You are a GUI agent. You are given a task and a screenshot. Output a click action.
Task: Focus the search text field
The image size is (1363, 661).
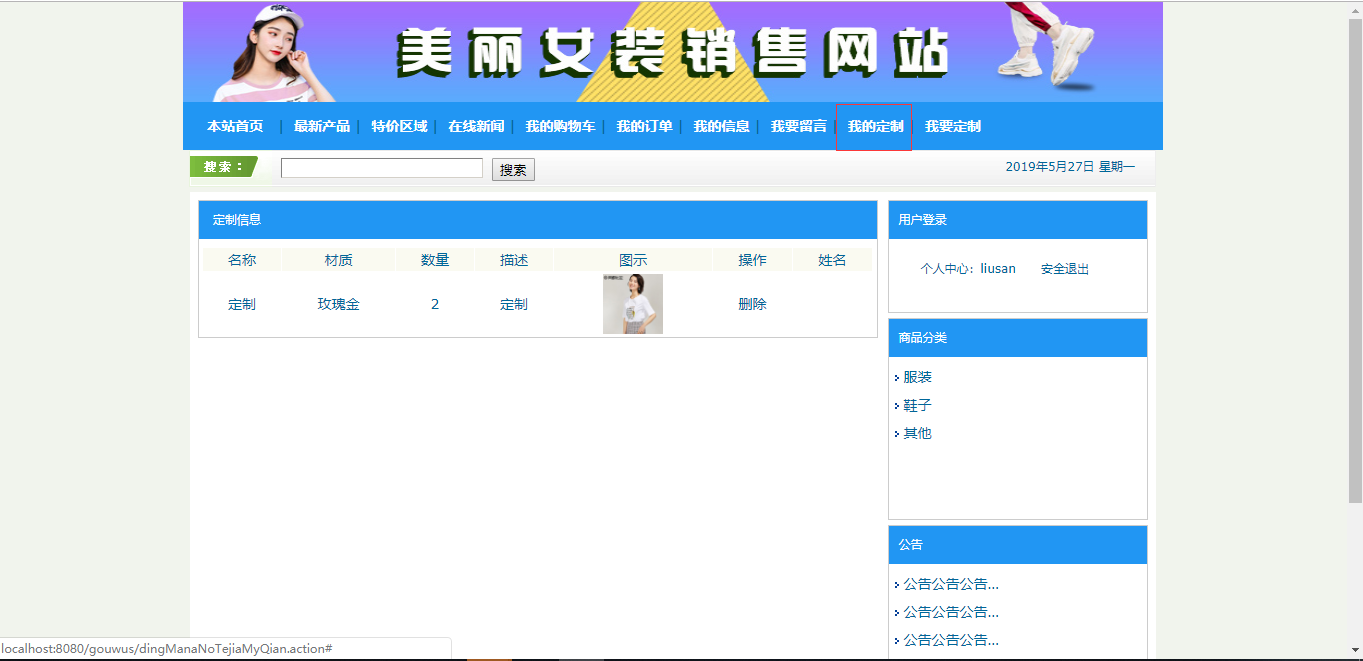(x=382, y=168)
